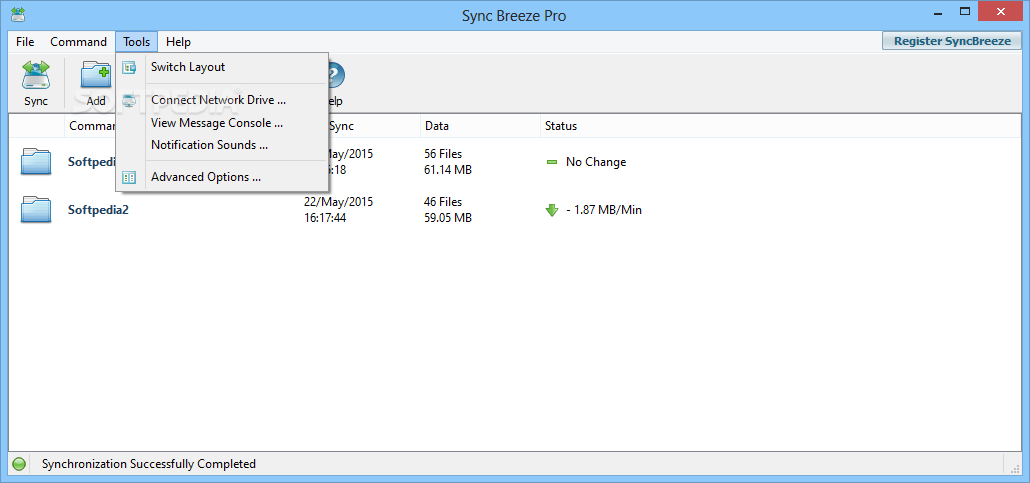Image resolution: width=1030 pixels, height=483 pixels.
Task: Select the Softpedia2 command name
Action: [x=98, y=210]
